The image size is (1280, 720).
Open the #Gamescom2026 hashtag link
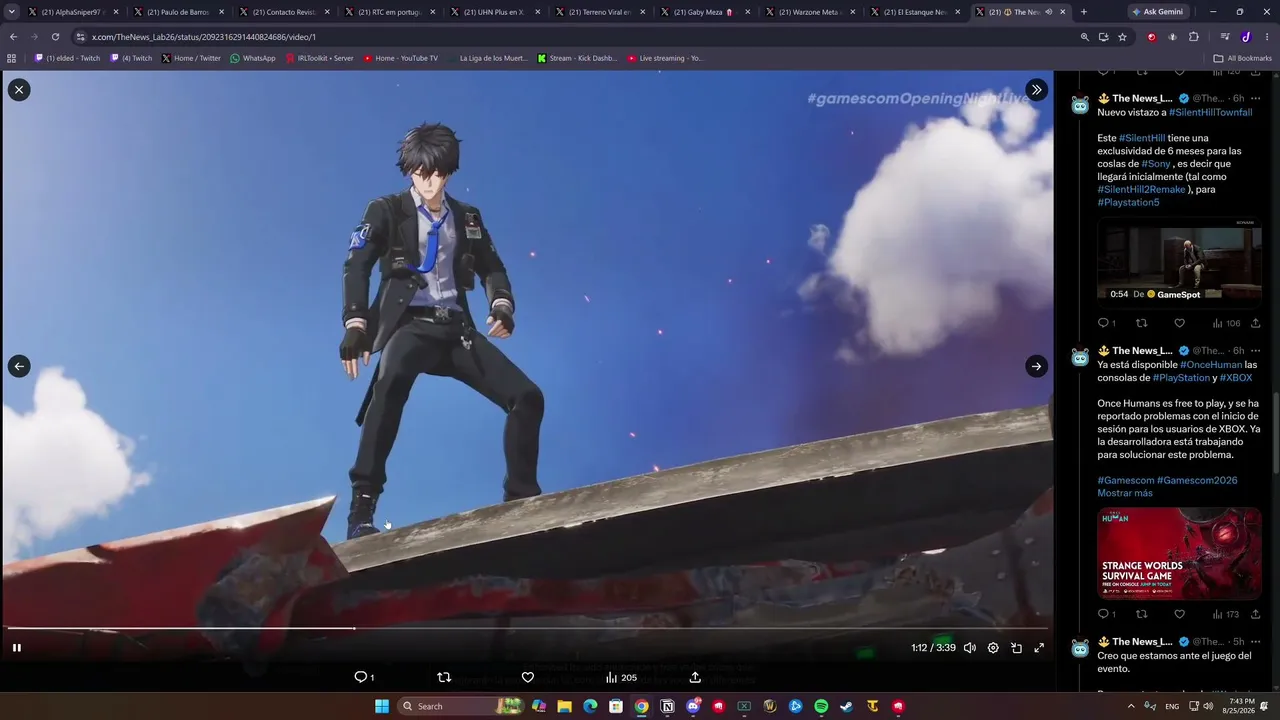pos(1197,480)
